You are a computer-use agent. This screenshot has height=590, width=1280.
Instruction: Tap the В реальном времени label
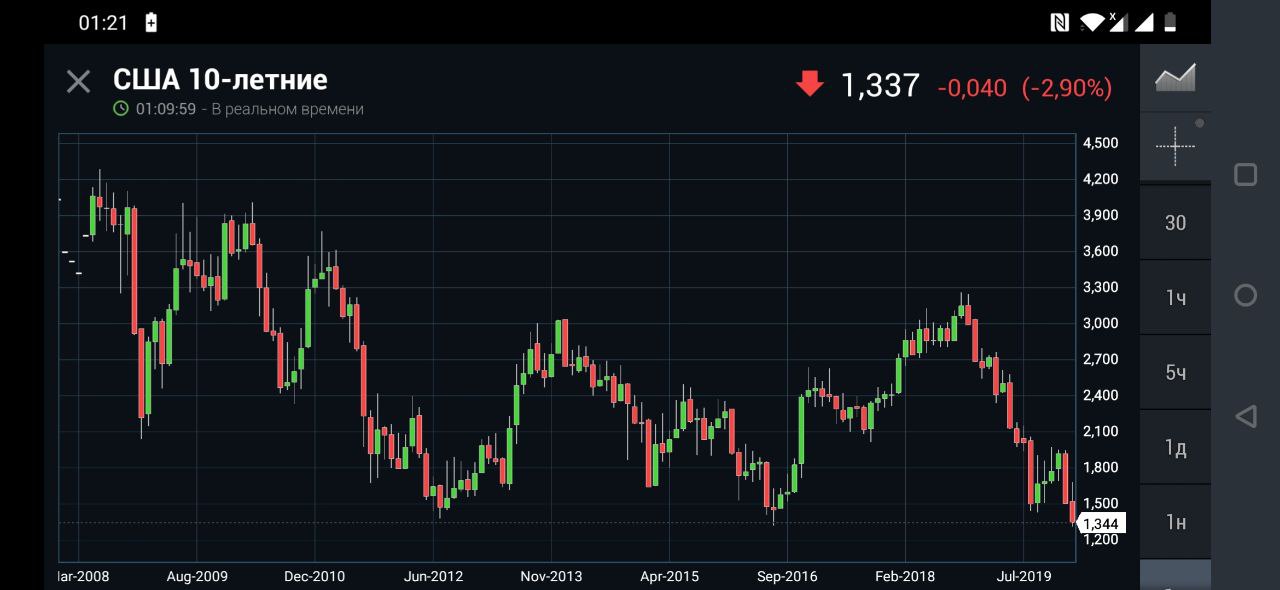point(288,109)
